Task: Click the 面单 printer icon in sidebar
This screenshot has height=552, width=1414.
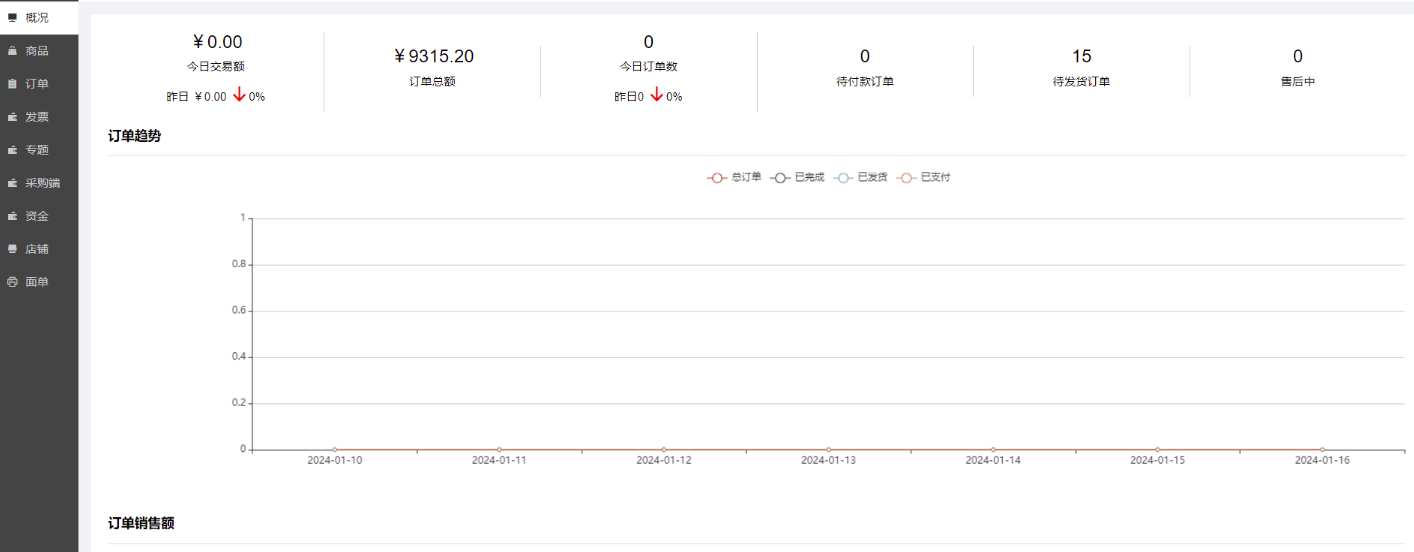Action: 12,282
